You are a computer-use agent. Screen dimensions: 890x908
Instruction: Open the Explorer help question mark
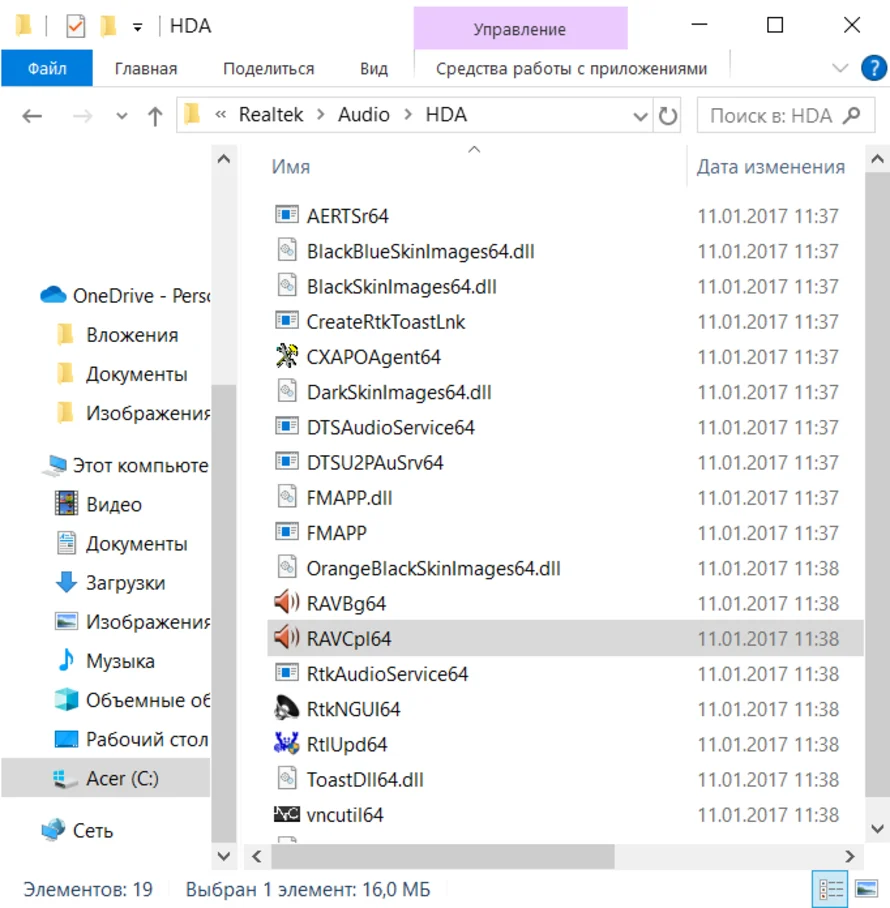point(874,68)
